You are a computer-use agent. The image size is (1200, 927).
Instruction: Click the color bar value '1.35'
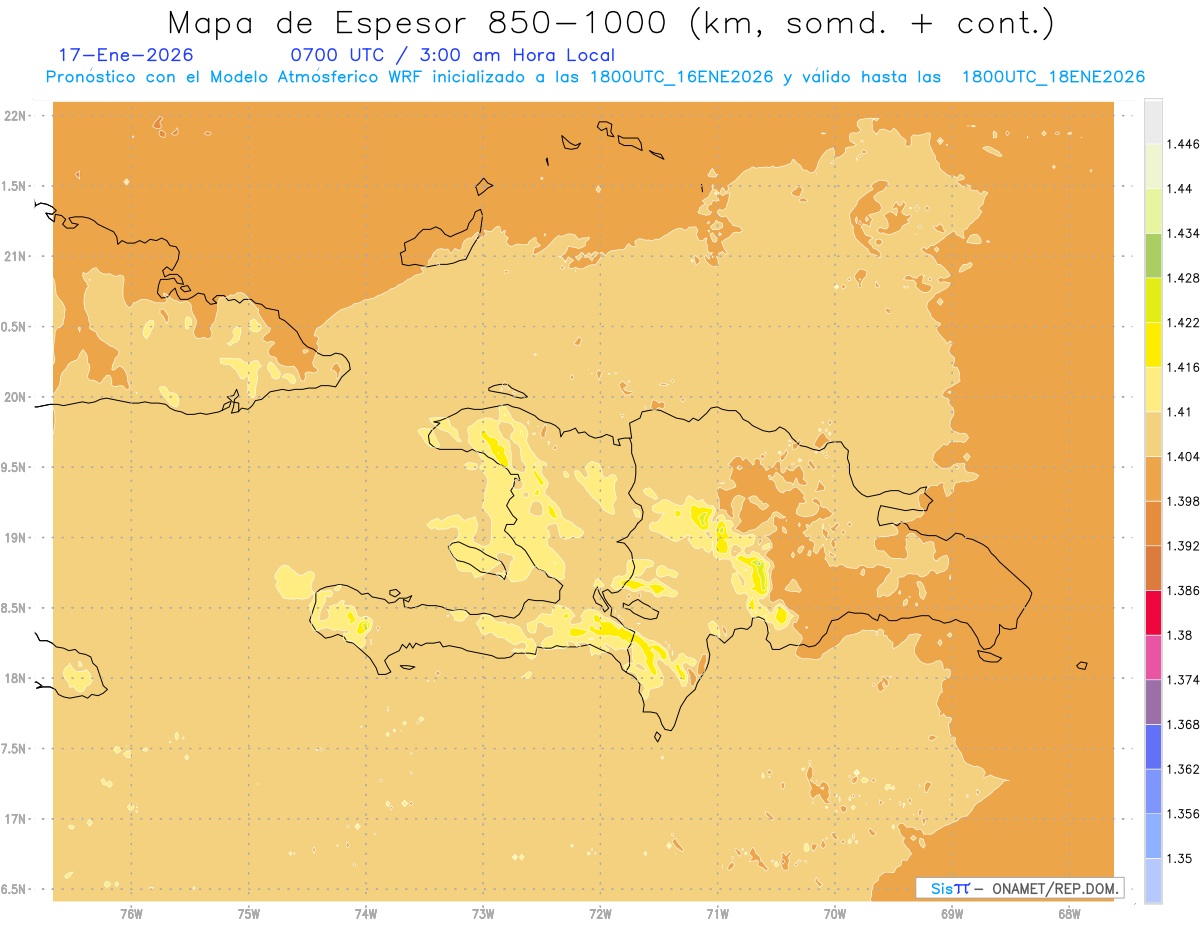pyautogui.click(x=1179, y=858)
